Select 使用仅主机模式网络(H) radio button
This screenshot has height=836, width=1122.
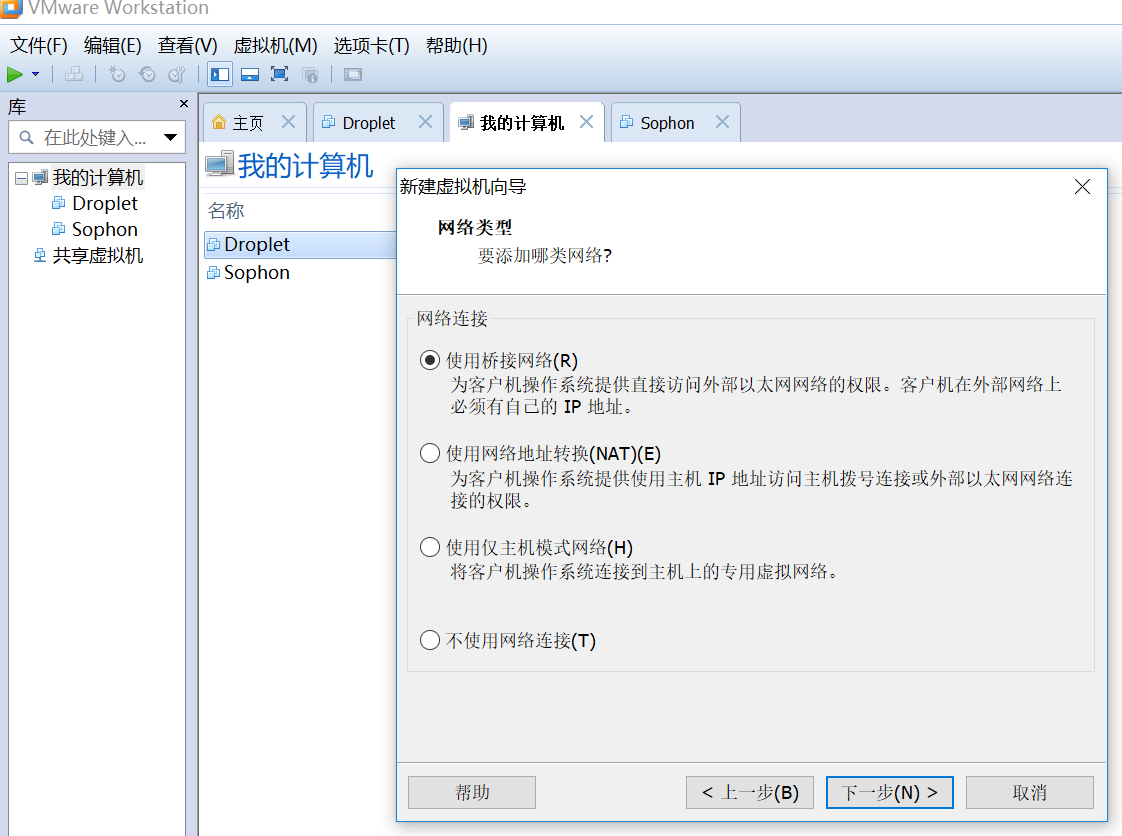tap(429, 547)
